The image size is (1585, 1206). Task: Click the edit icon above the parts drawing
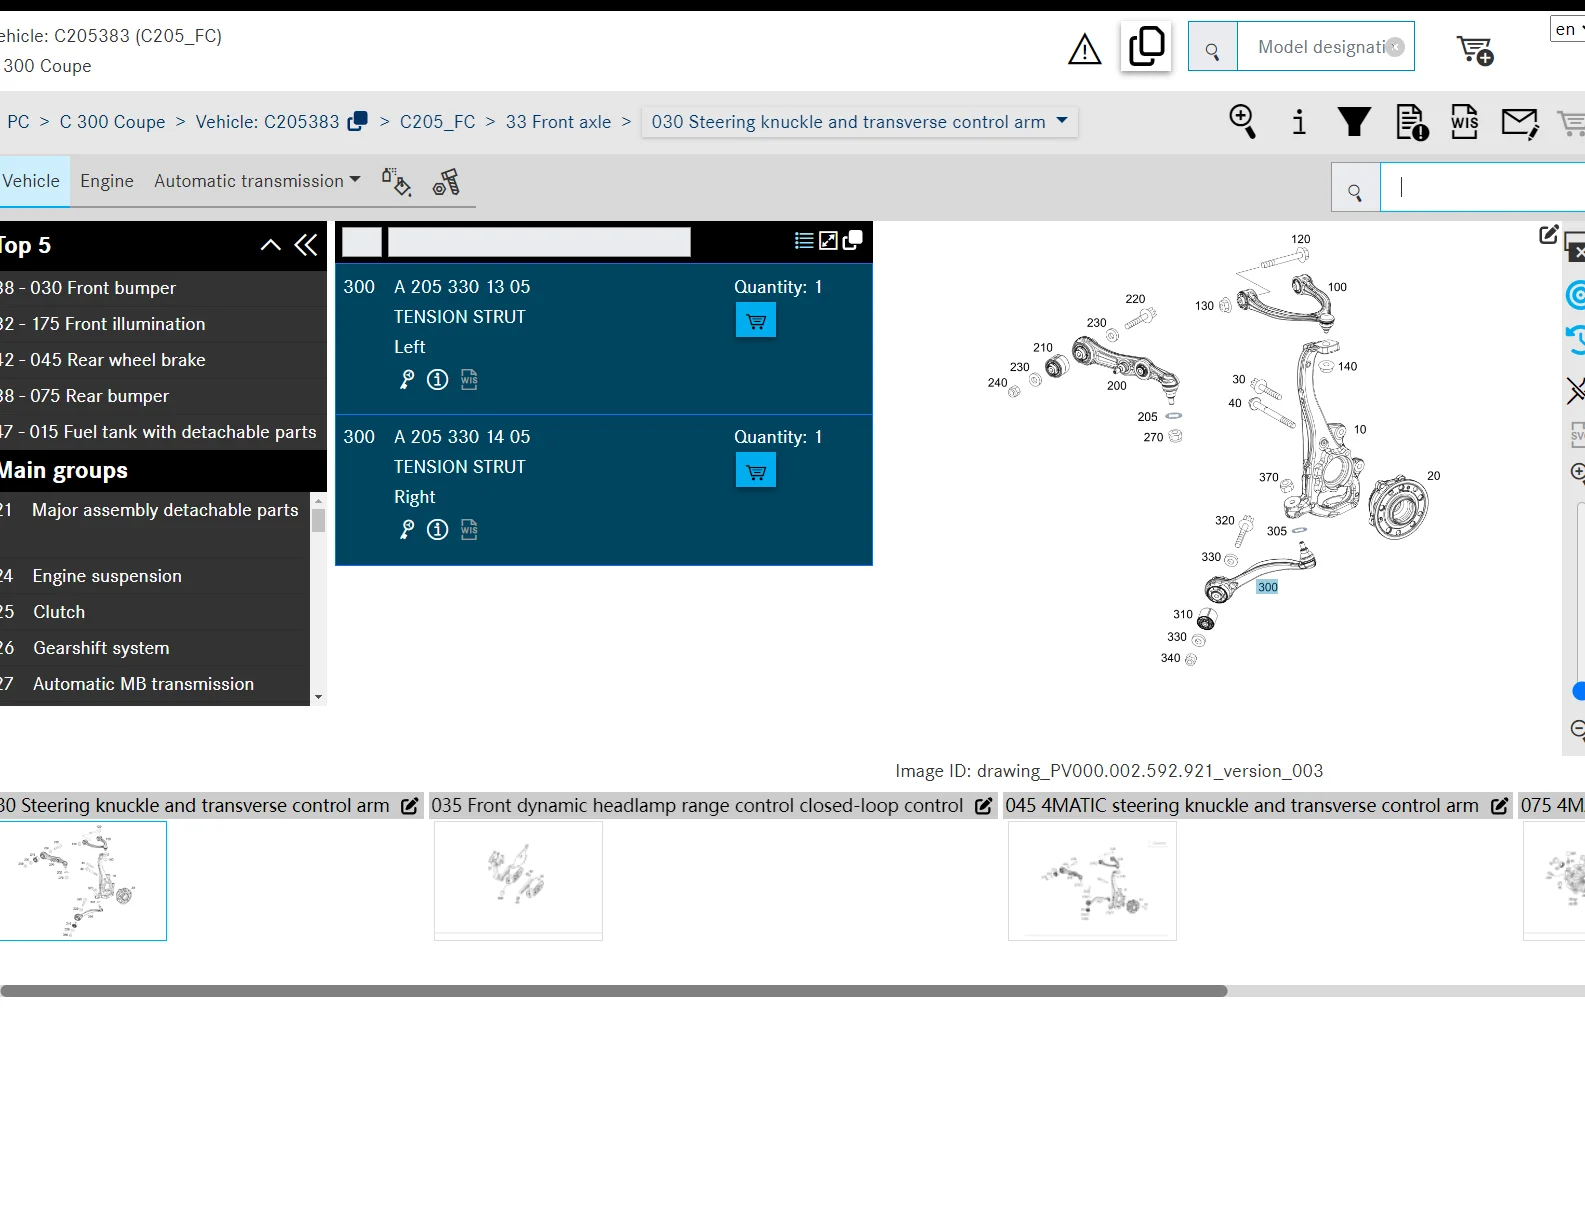[x=1548, y=235]
